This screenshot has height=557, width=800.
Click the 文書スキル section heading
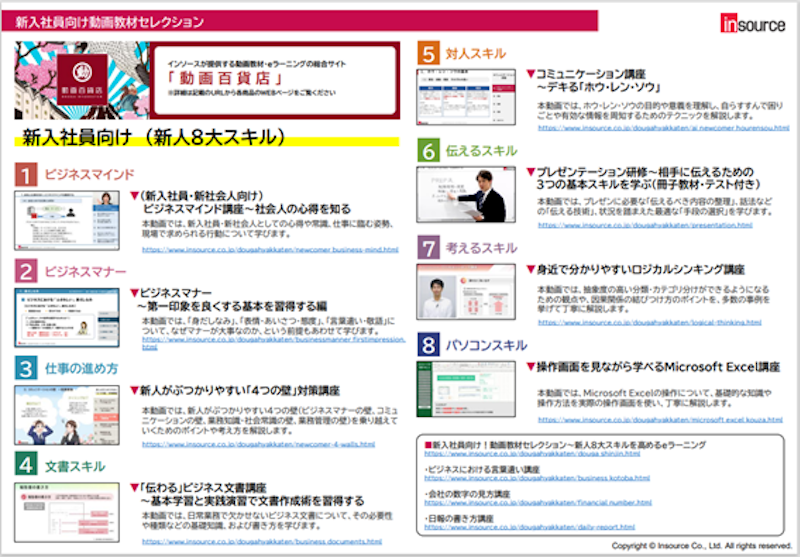click(x=75, y=466)
